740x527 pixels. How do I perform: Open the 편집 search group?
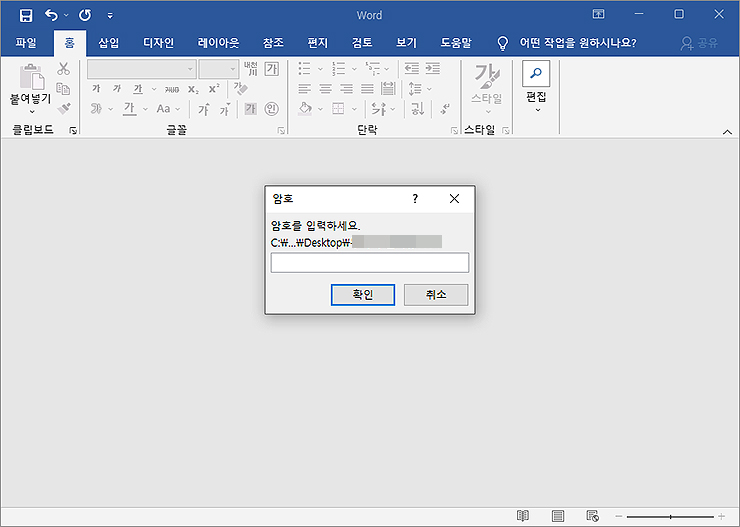coord(536,88)
